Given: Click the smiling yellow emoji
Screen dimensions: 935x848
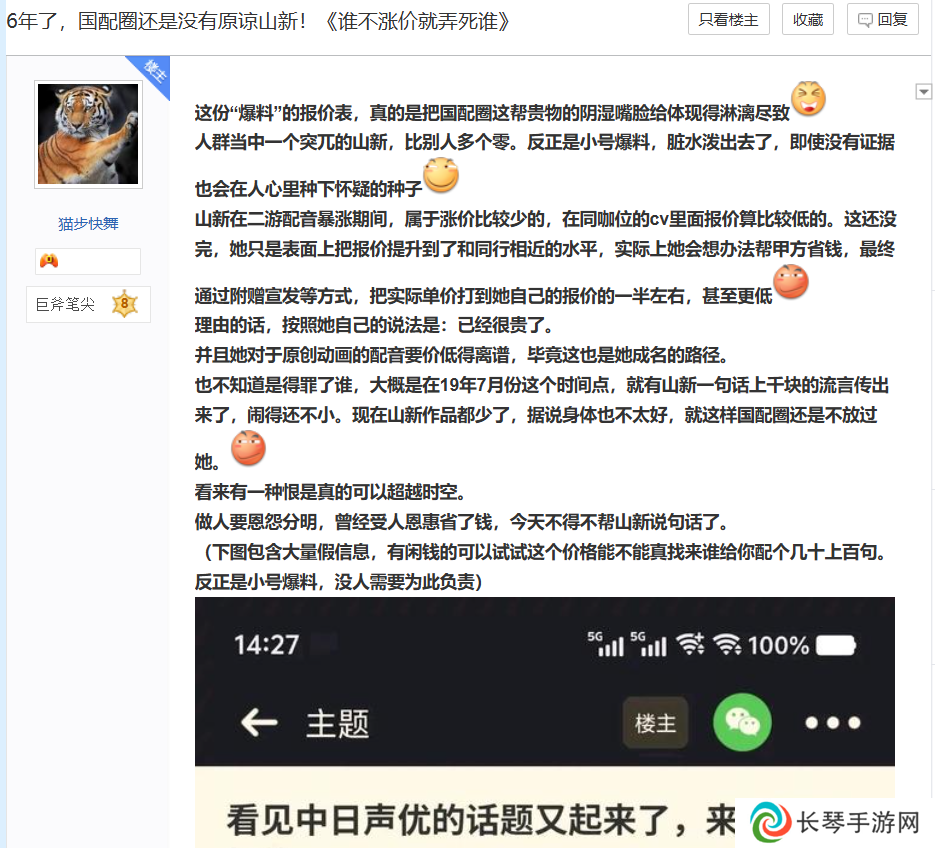Looking at the screenshot, I should [441, 175].
